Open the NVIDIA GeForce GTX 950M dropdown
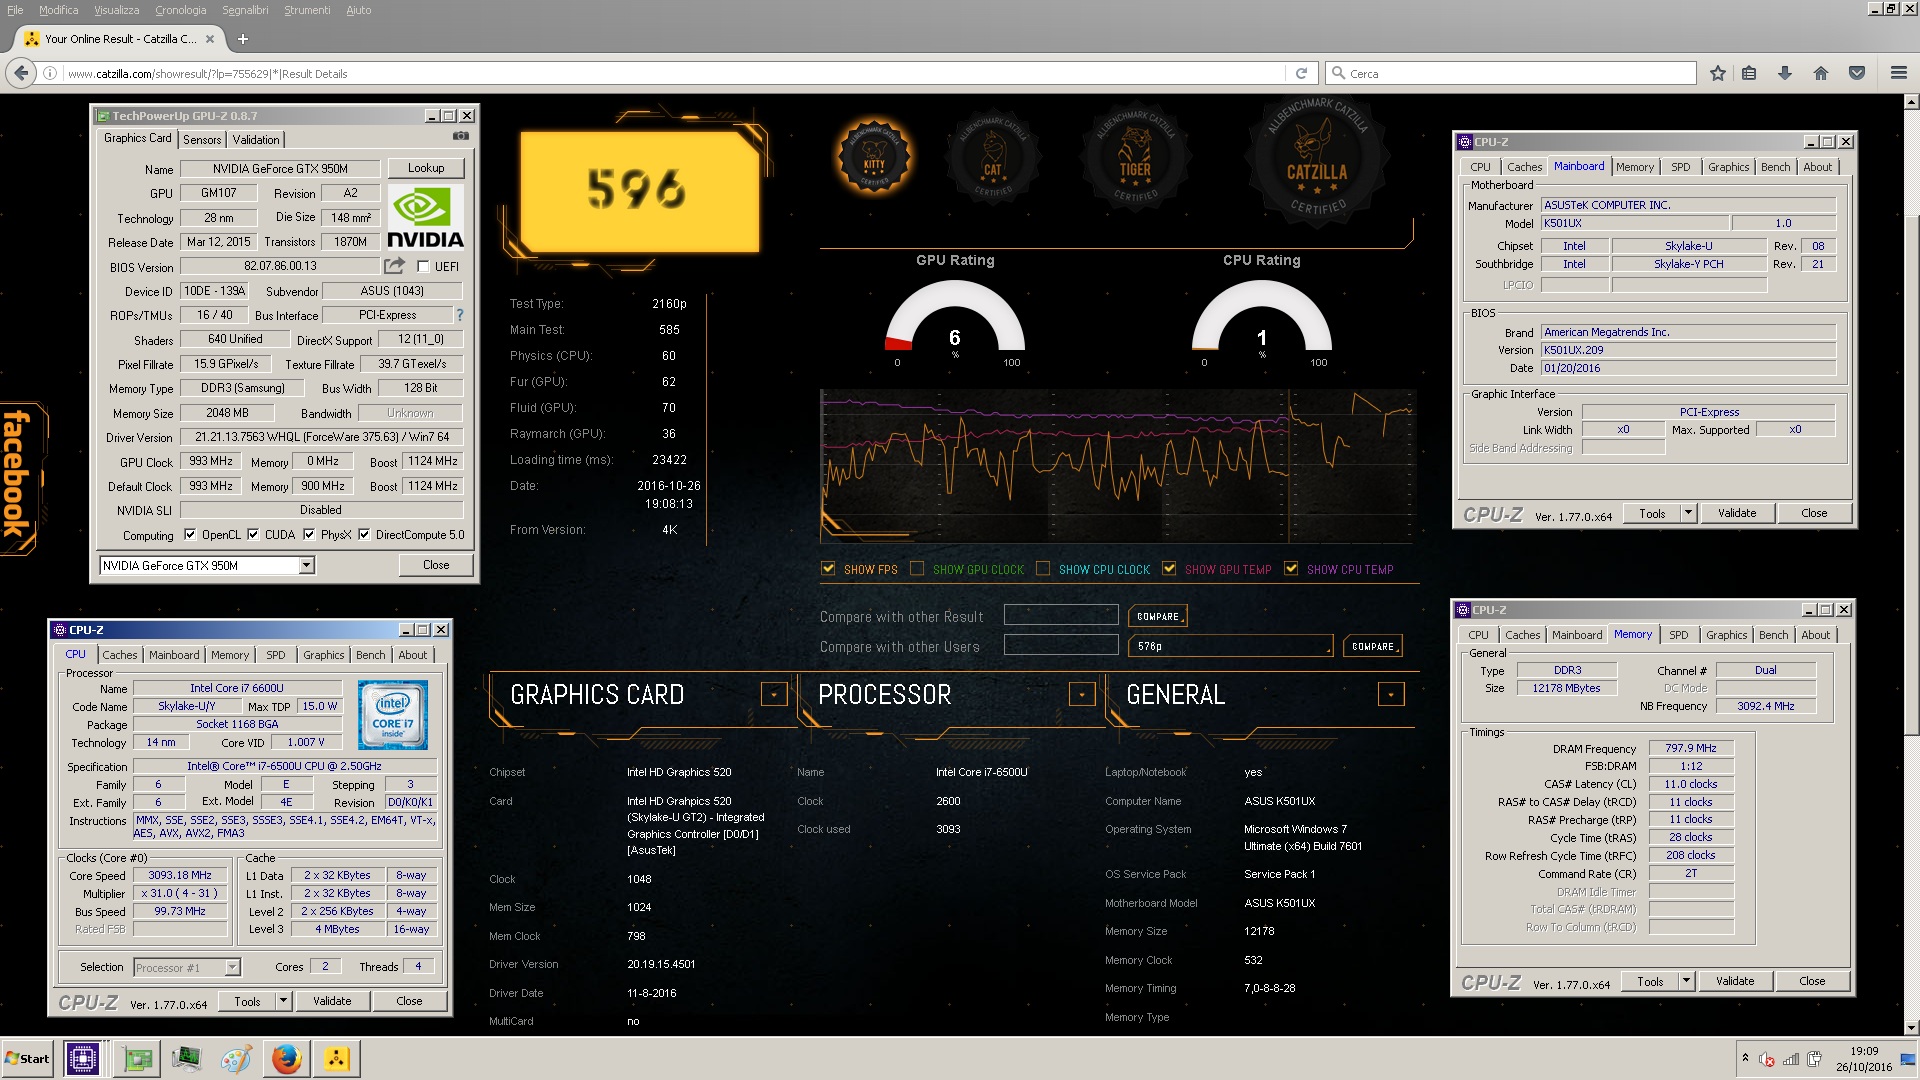Screen dimensions: 1920x1080 tap(207, 565)
